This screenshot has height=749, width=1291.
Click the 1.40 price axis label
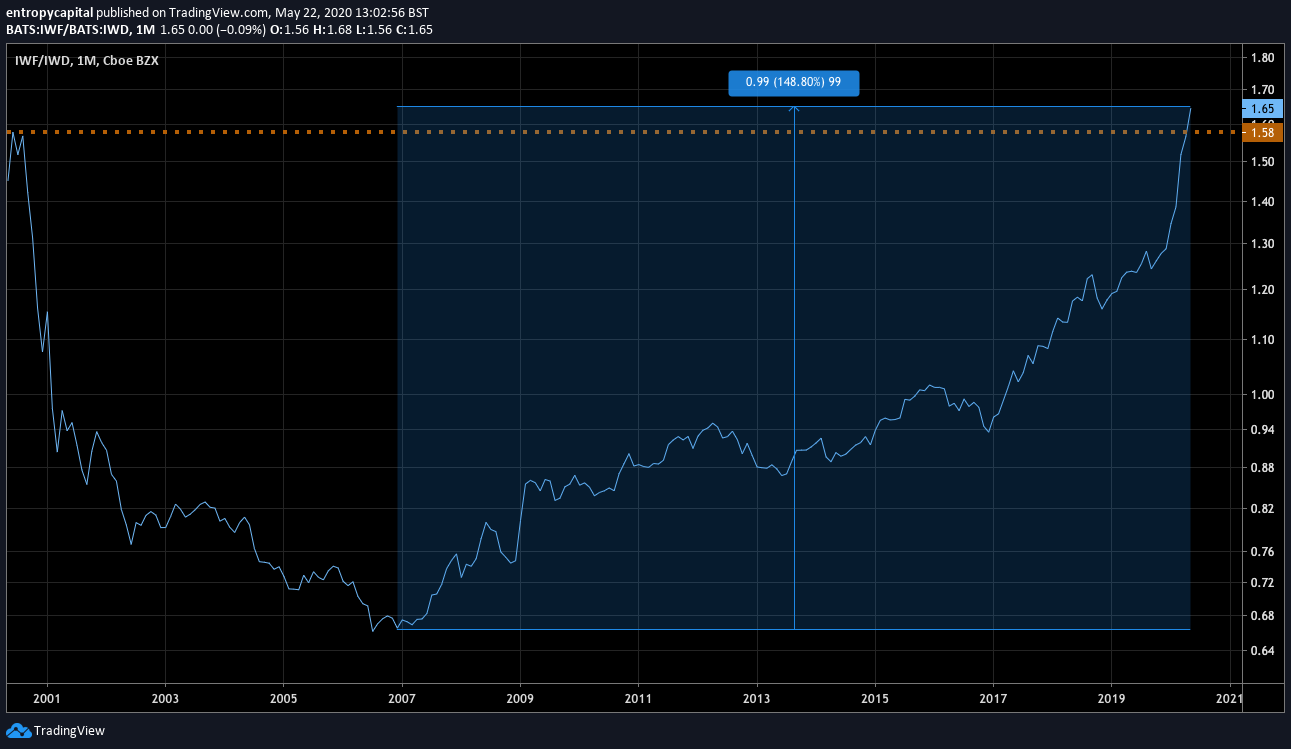[x=1262, y=202]
